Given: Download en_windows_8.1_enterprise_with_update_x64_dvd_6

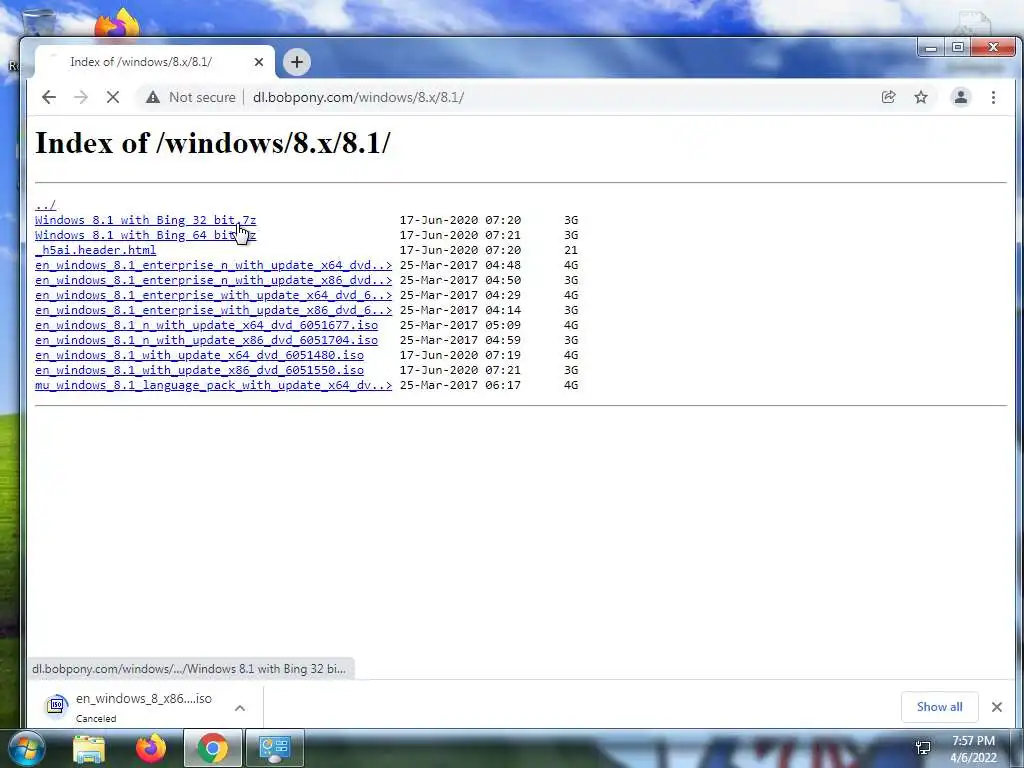Looking at the screenshot, I should click(214, 295).
